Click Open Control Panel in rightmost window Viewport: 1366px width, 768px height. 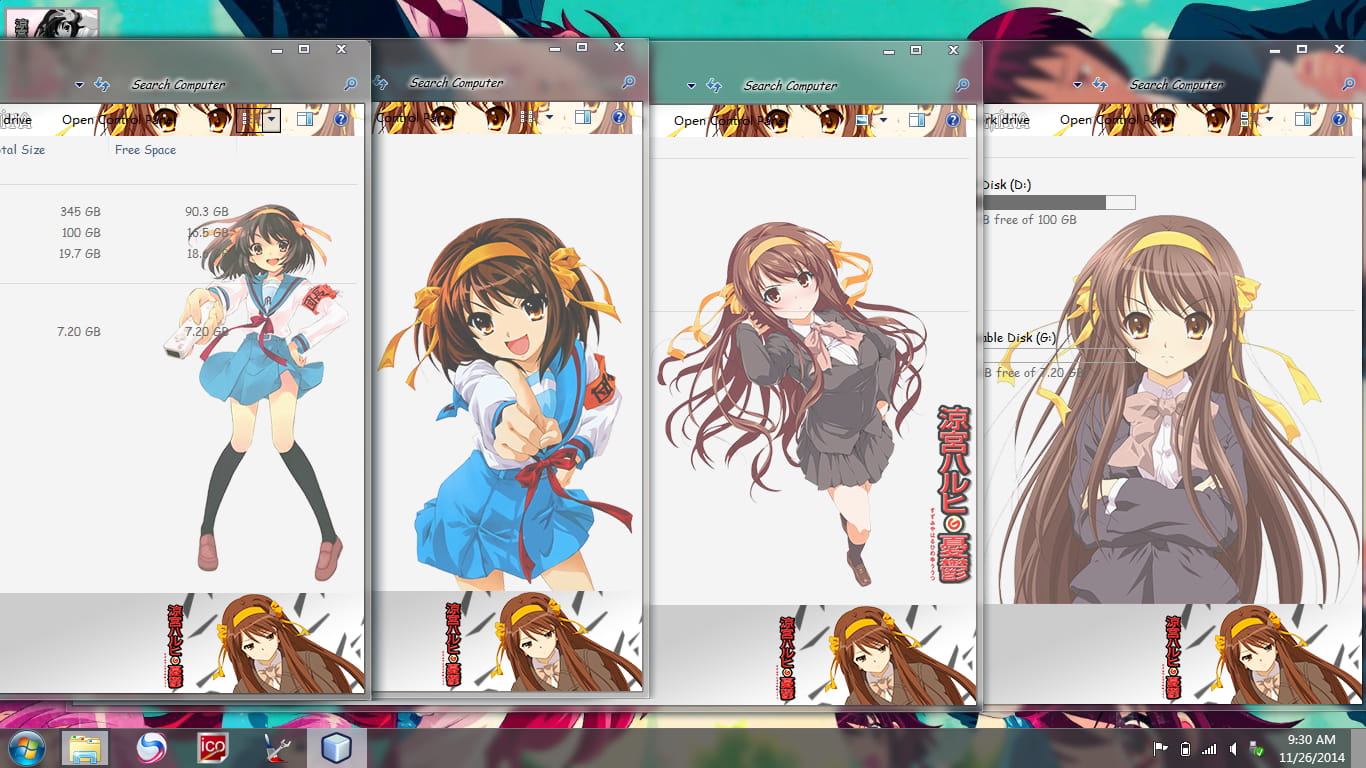pyautogui.click(x=1114, y=120)
